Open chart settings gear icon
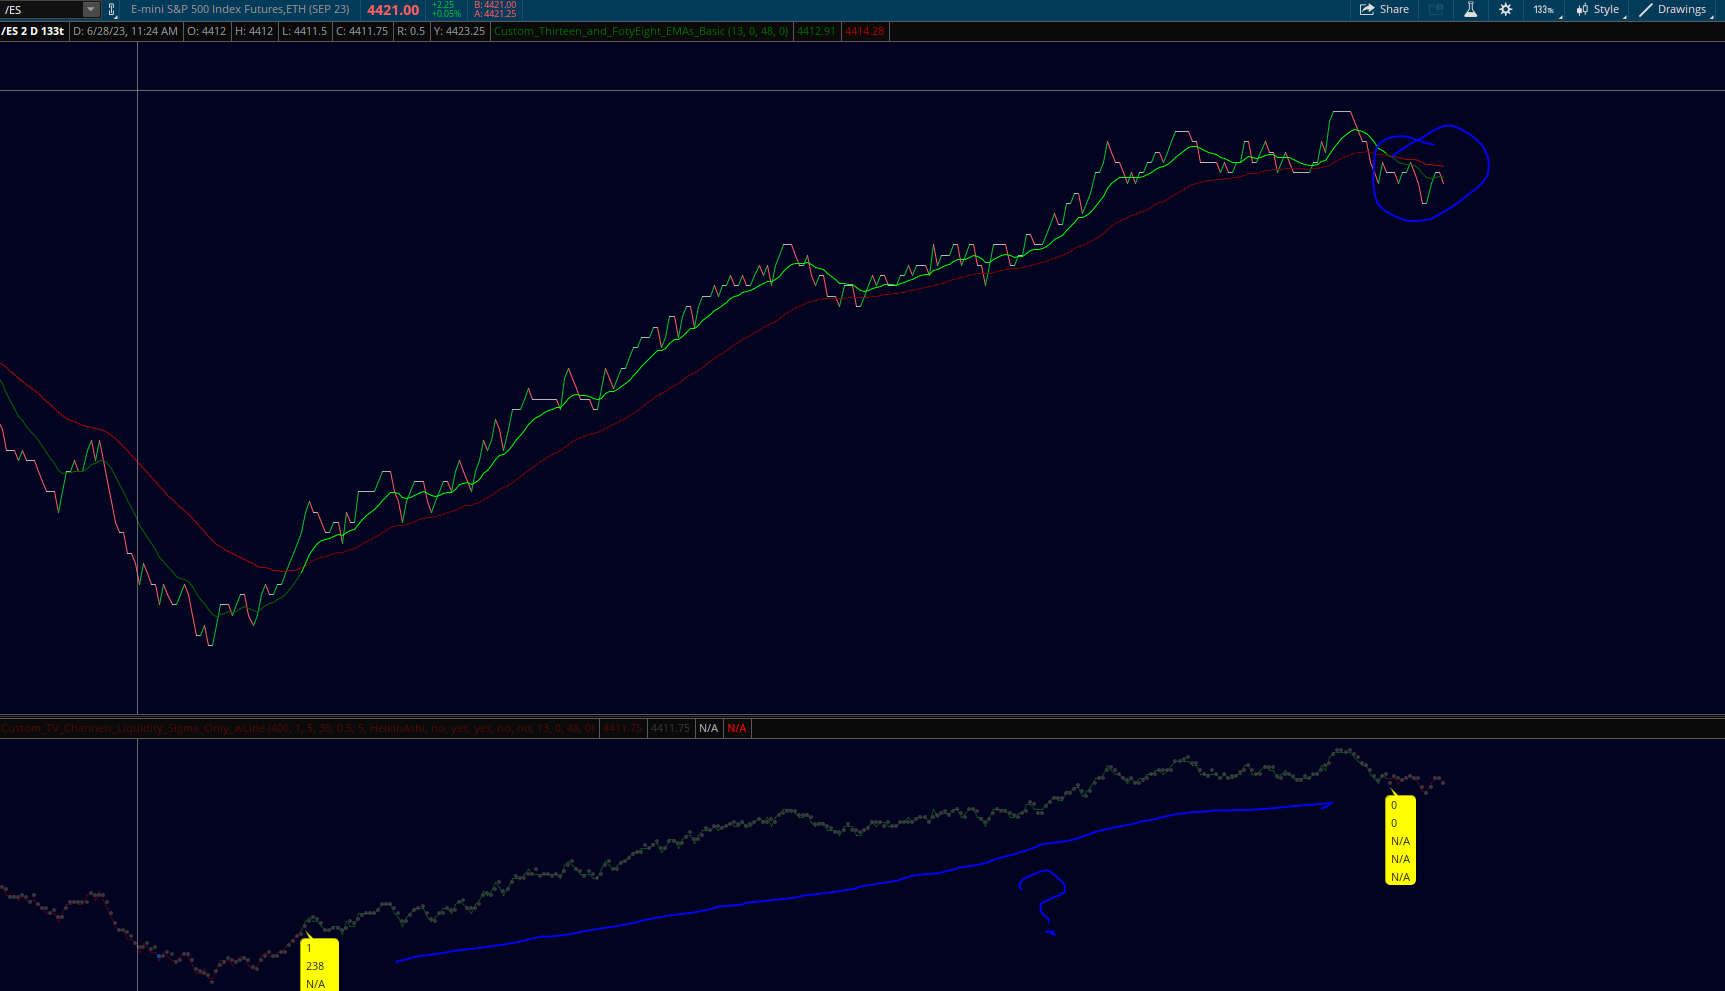 click(1505, 10)
